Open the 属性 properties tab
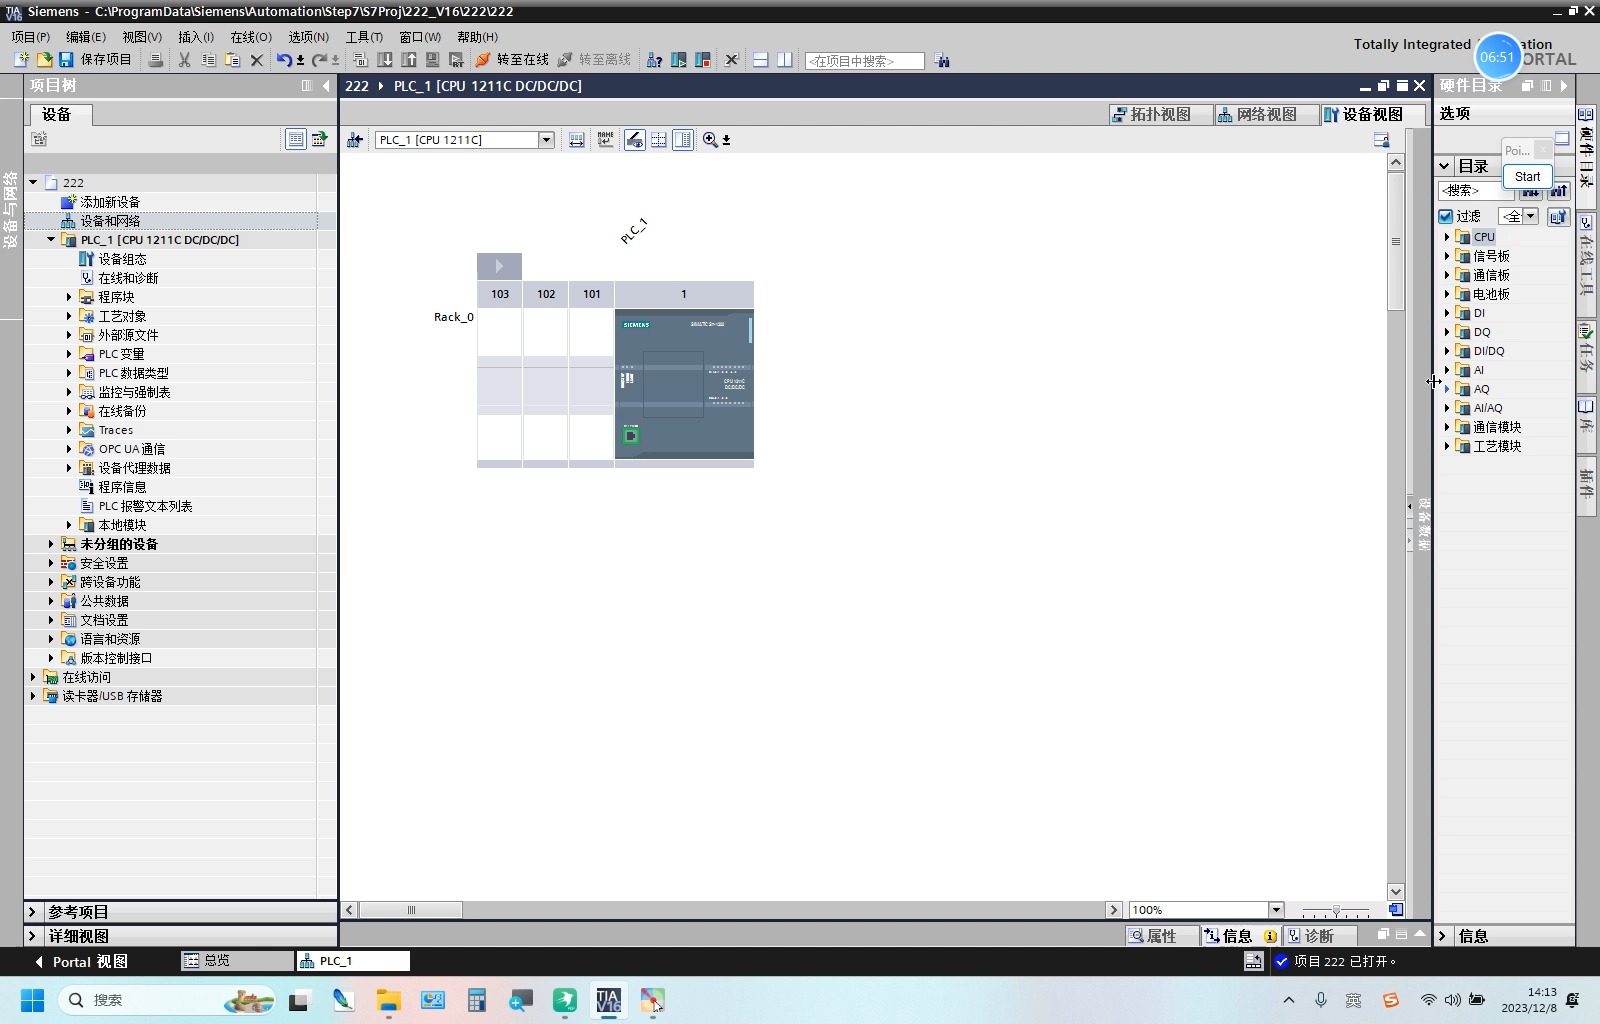1600x1024 pixels. pos(1161,936)
